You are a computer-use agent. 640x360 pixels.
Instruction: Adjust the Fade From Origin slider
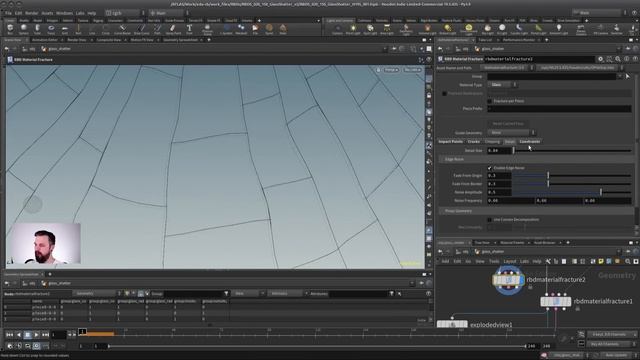(572, 176)
